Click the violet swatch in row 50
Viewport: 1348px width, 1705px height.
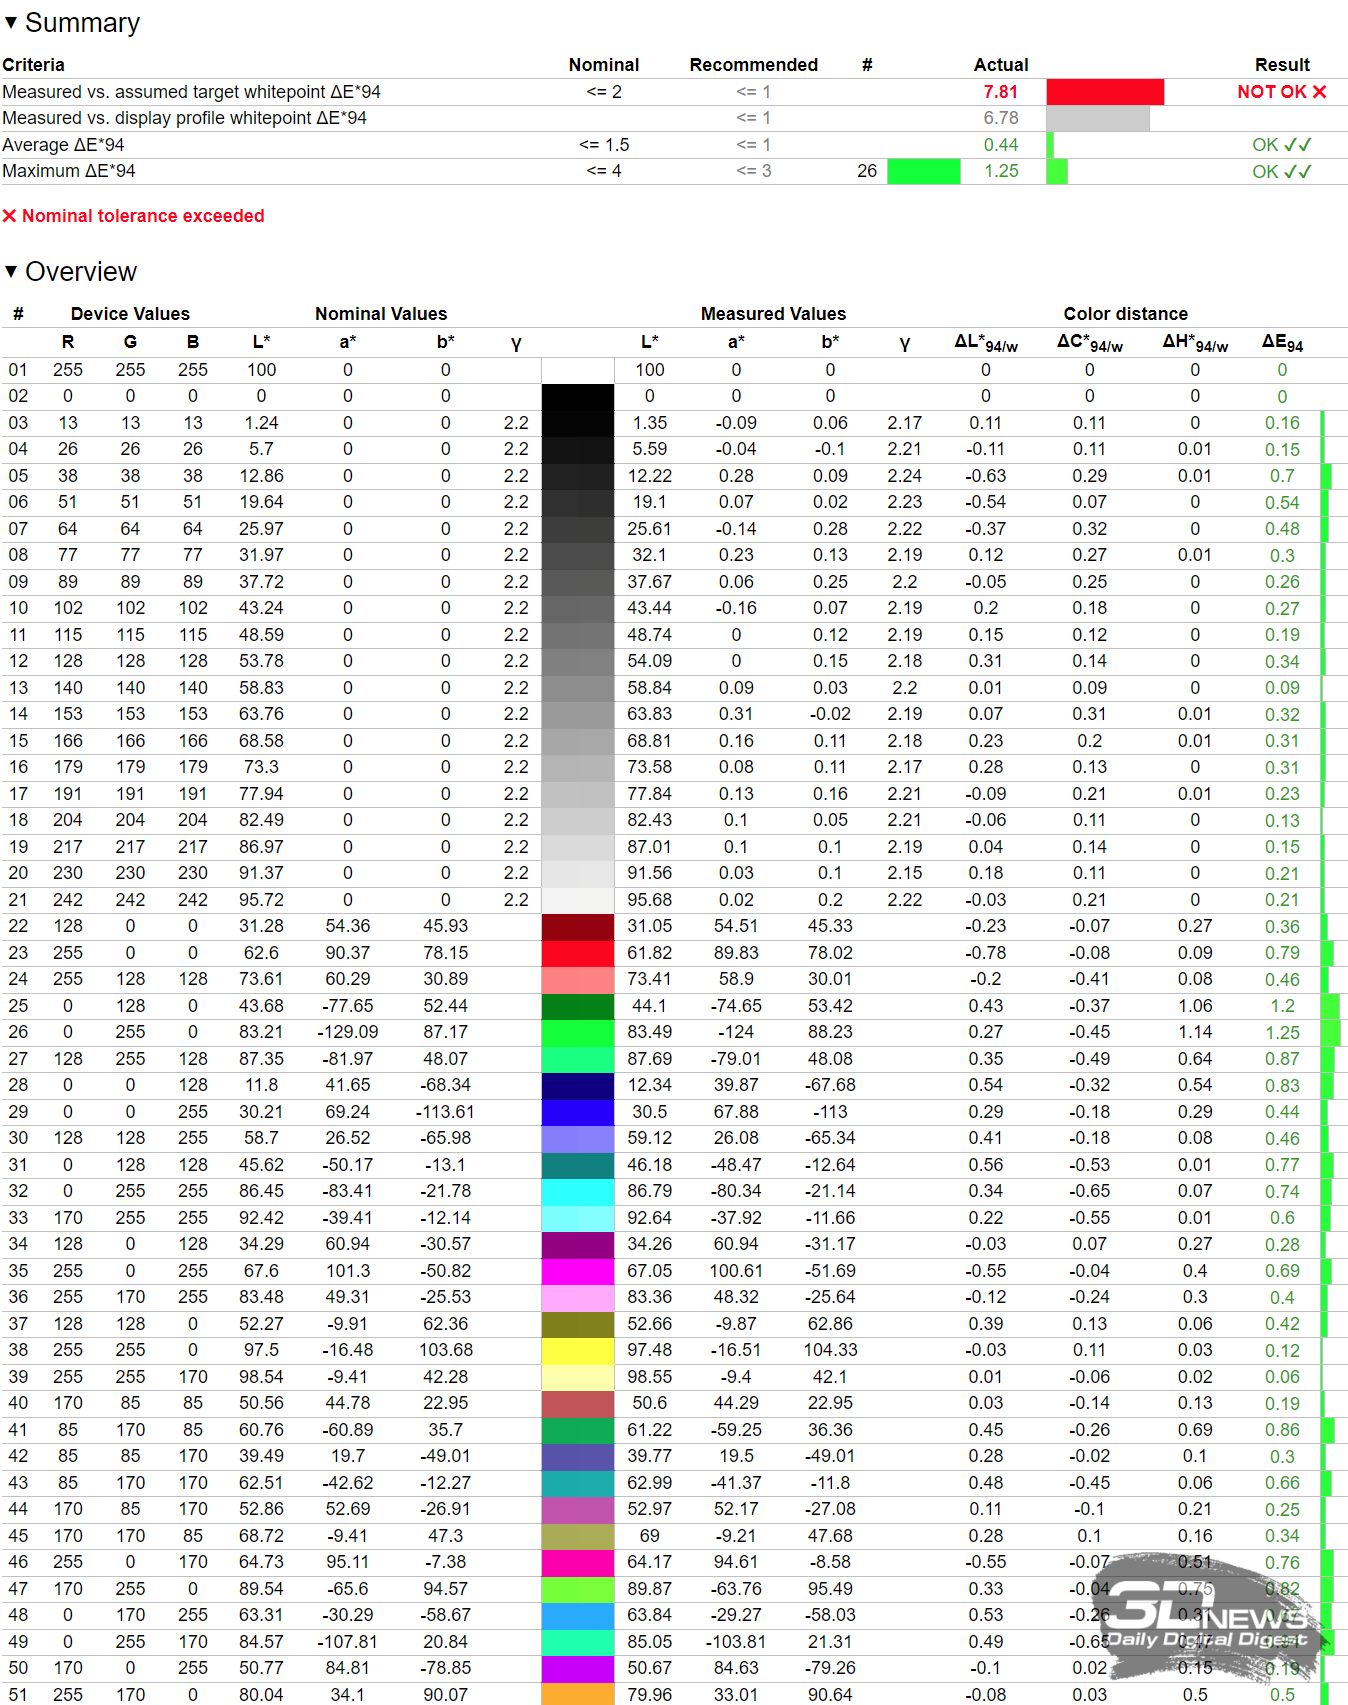tap(578, 1669)
